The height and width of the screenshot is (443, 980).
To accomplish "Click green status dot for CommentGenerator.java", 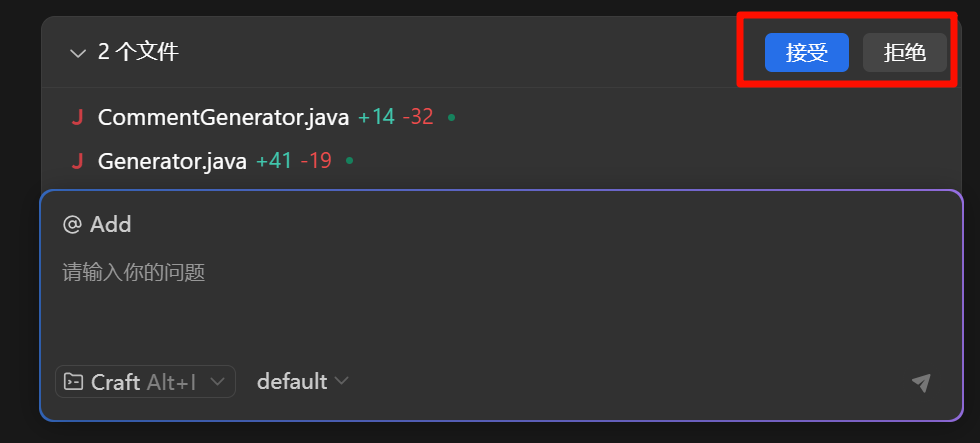I will (452, 118).
